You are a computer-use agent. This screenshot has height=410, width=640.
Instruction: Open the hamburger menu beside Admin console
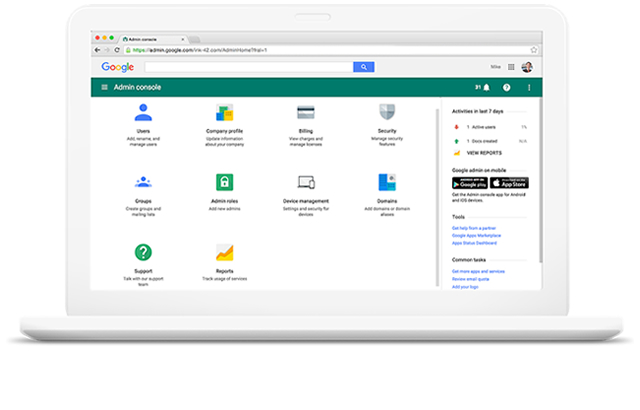click(103, 87)
